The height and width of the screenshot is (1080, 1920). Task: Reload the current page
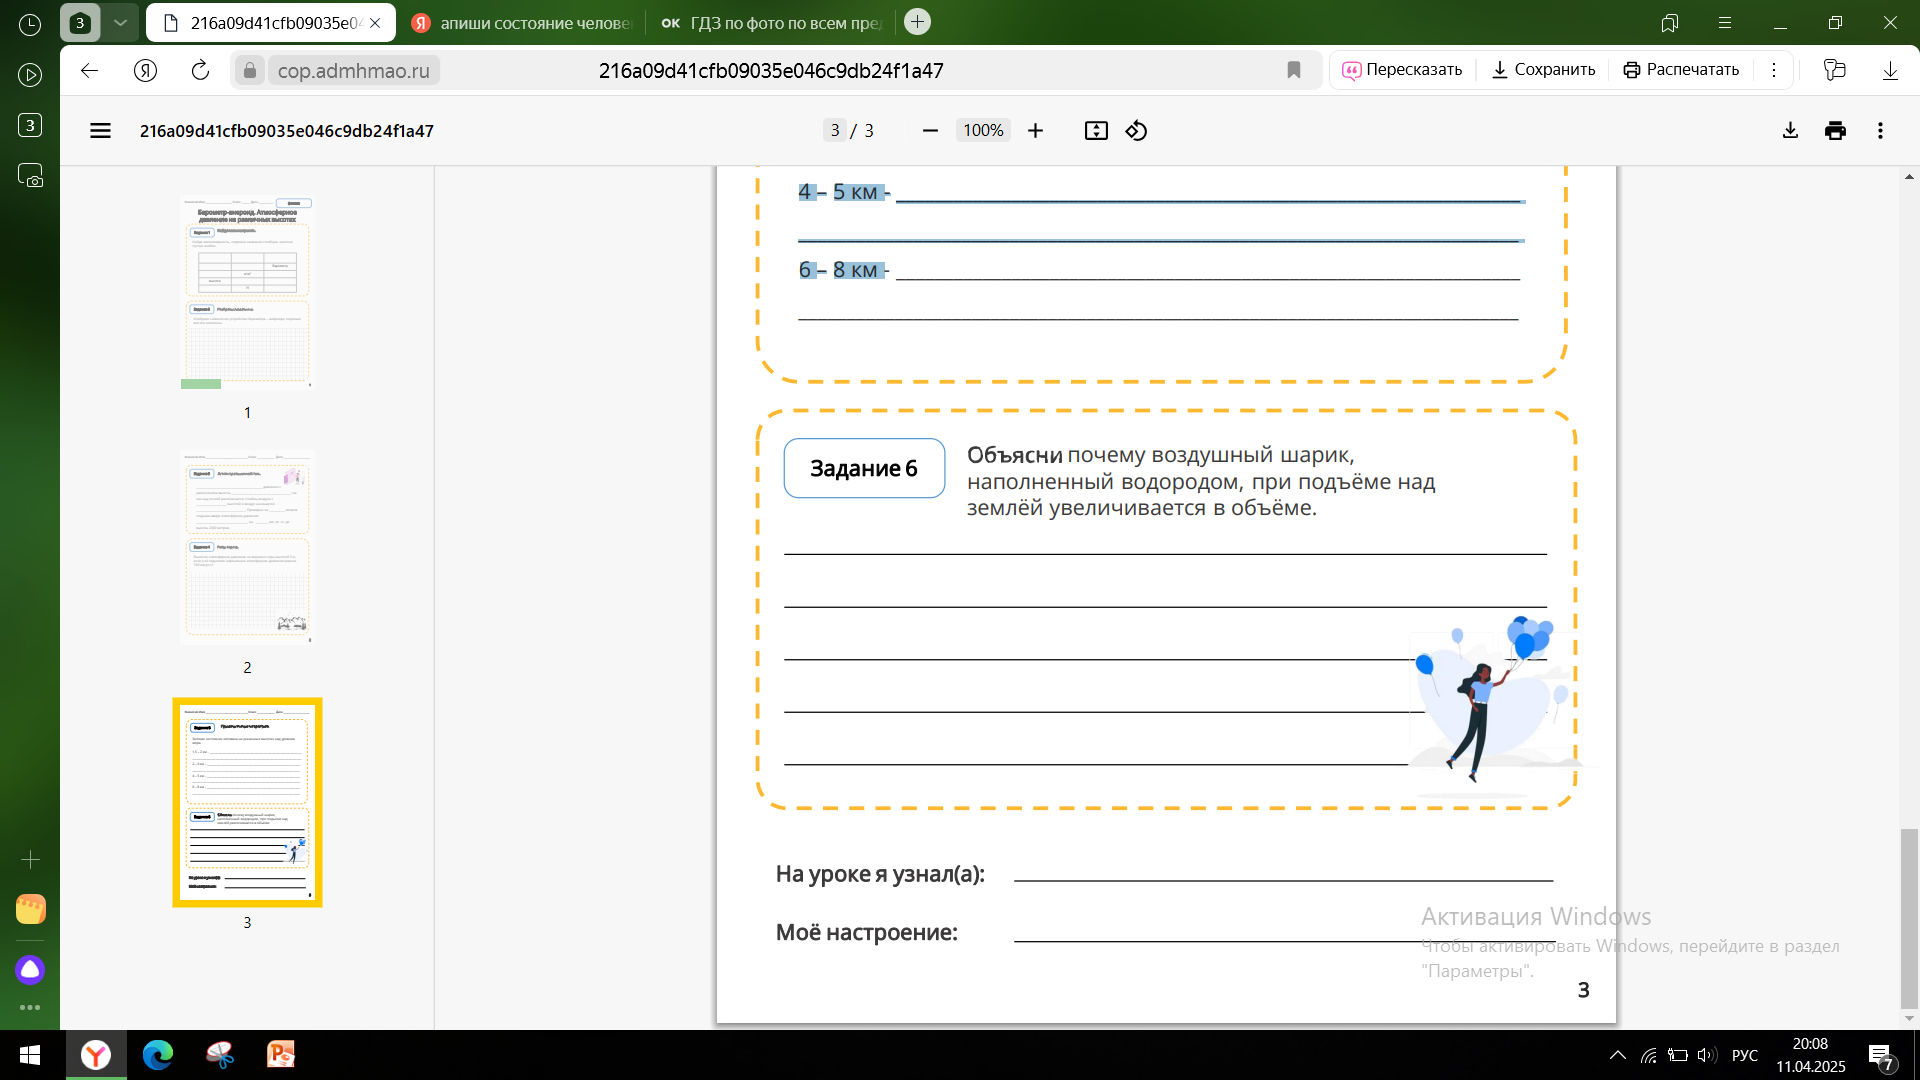tap(200, 70)
